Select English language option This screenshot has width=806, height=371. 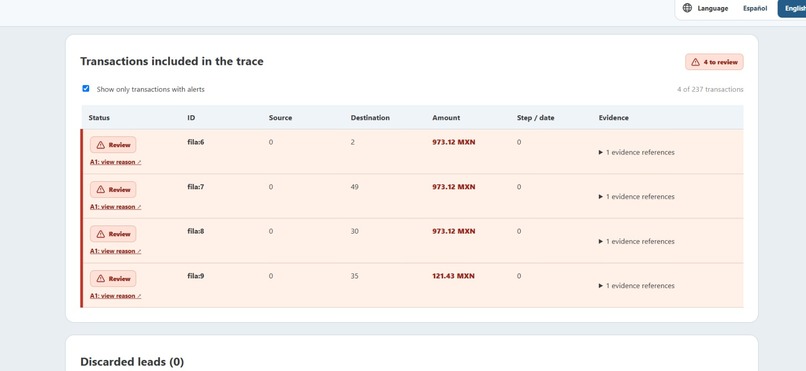[x=792, y=8]
